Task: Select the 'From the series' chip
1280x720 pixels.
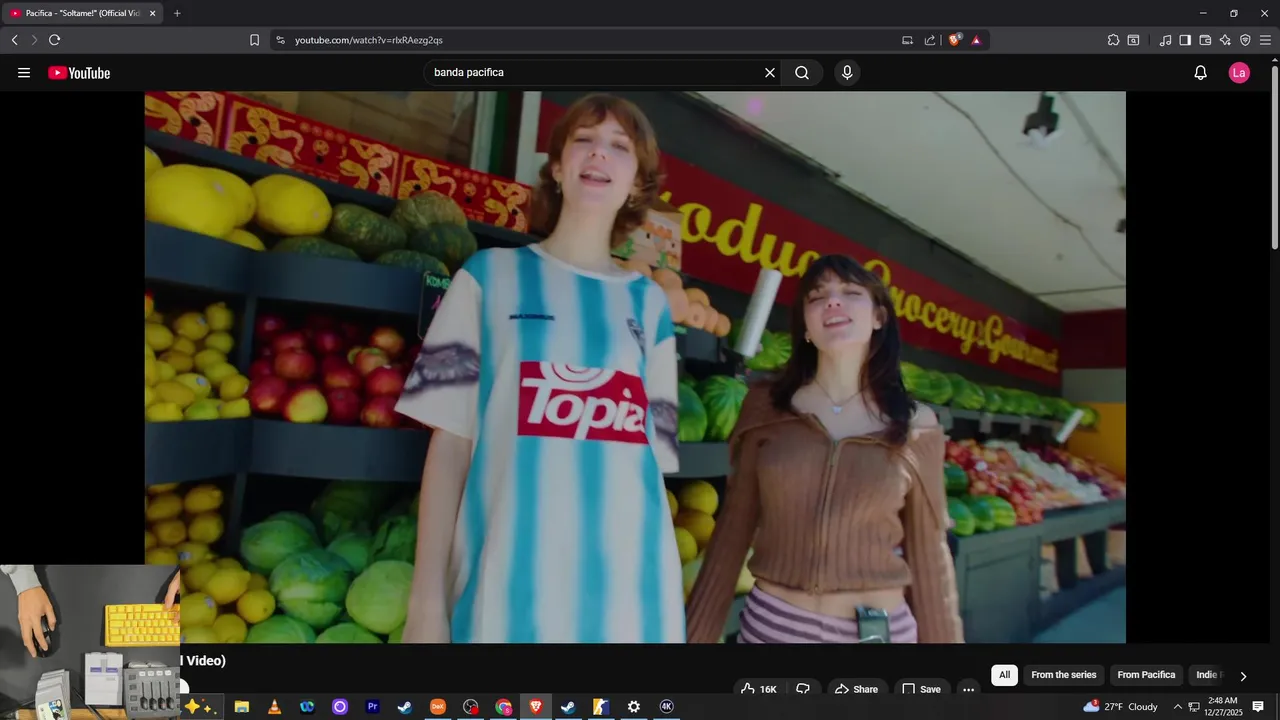Action: tap(1064, 675)
